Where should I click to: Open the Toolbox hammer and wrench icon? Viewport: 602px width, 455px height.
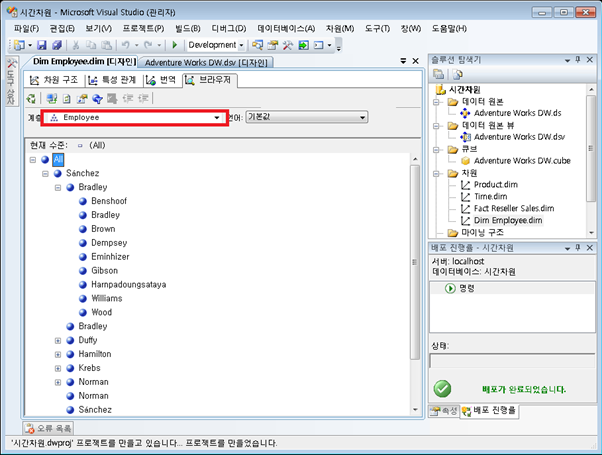[x=288, y=45]
